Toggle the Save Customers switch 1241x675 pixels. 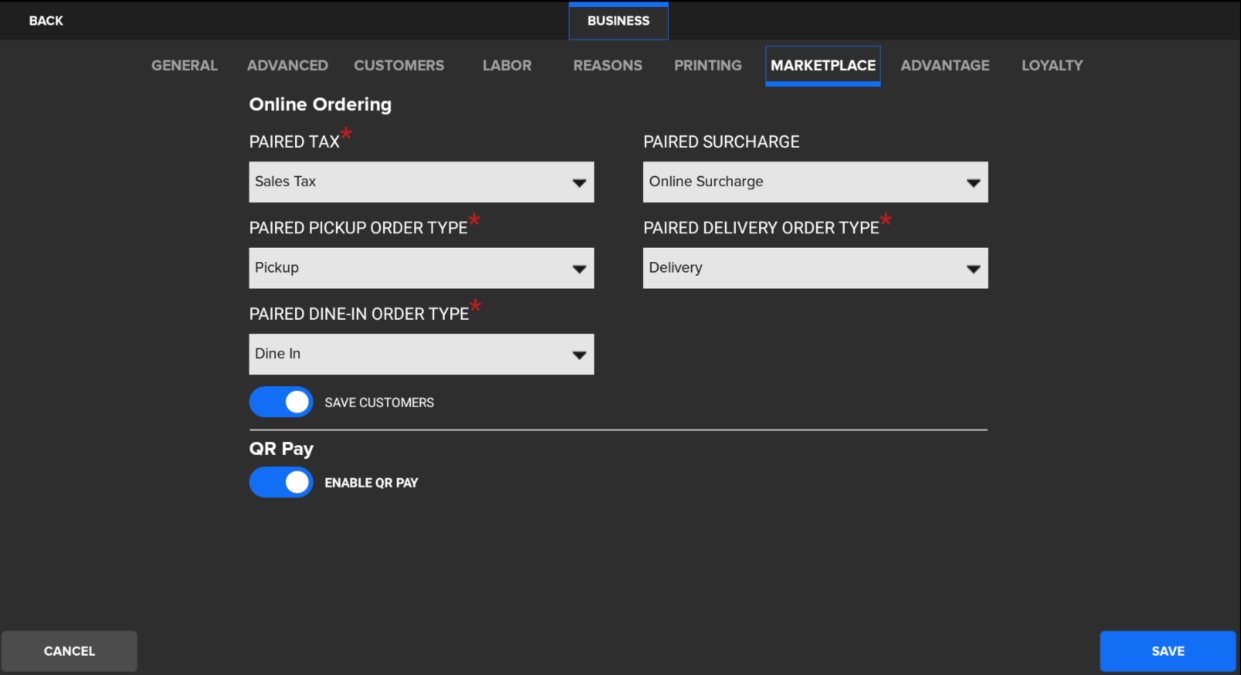pyautogui.click(x=281, y=402)
